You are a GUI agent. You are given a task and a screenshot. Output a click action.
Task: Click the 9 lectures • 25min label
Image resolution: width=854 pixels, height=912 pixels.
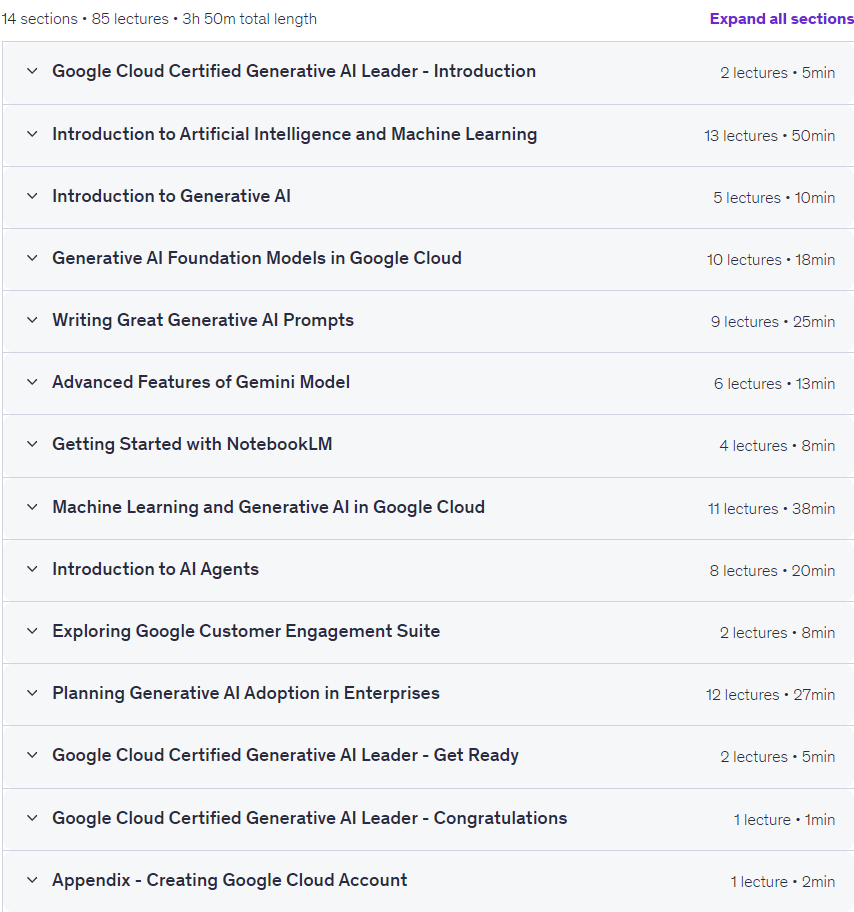pos(773,322)
